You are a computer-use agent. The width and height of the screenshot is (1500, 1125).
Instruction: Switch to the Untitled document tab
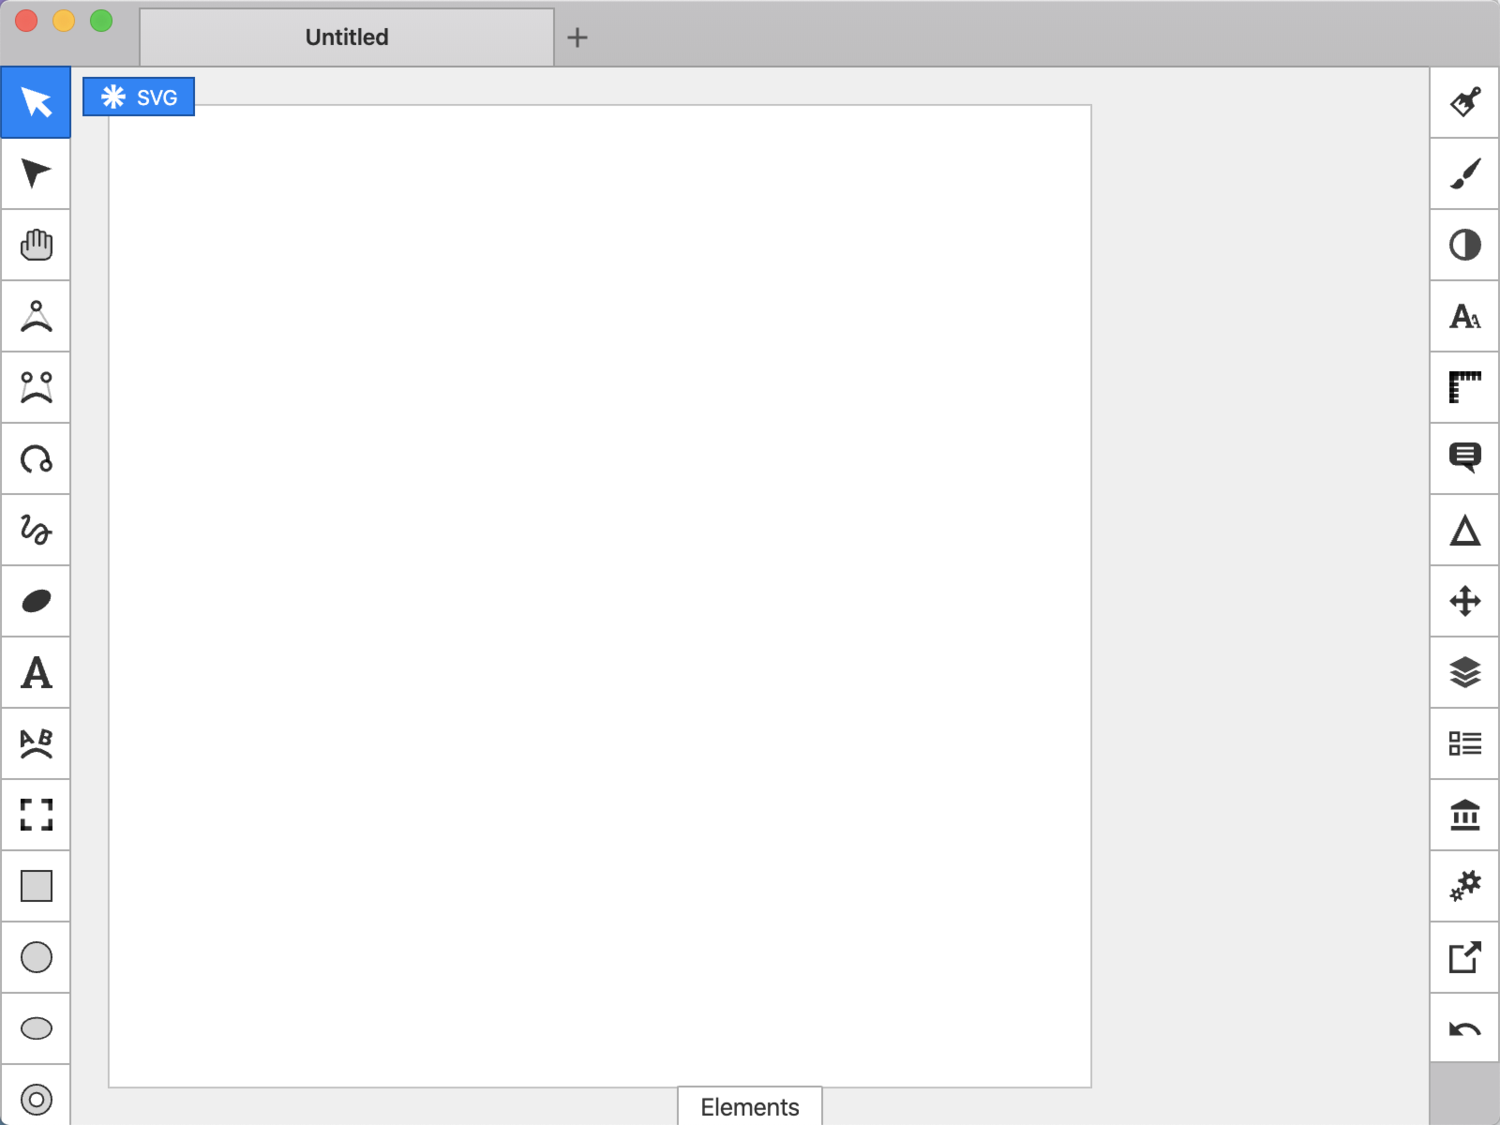(346, 38)
